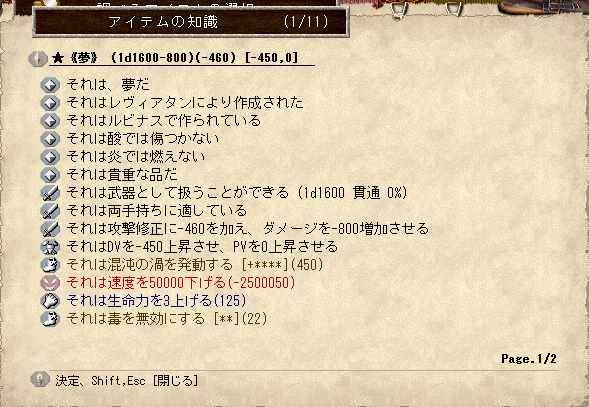Click the Page.1/2 indicator

[x=529, y=359]
